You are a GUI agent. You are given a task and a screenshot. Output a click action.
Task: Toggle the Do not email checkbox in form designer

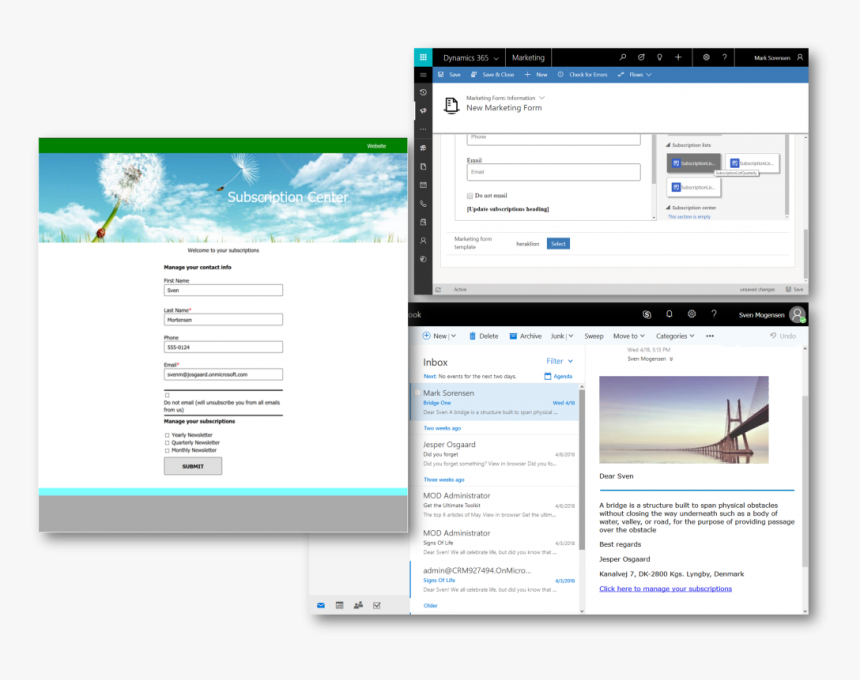469,196
